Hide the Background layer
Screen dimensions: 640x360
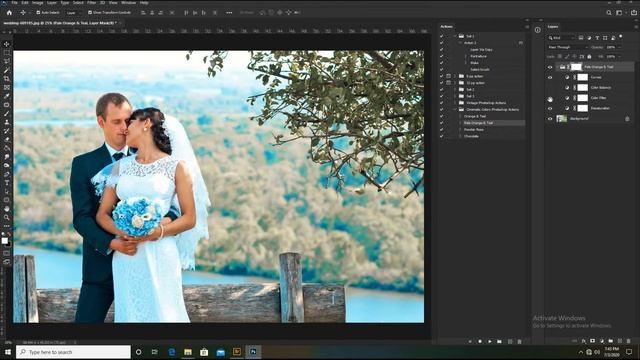(550, 119)
